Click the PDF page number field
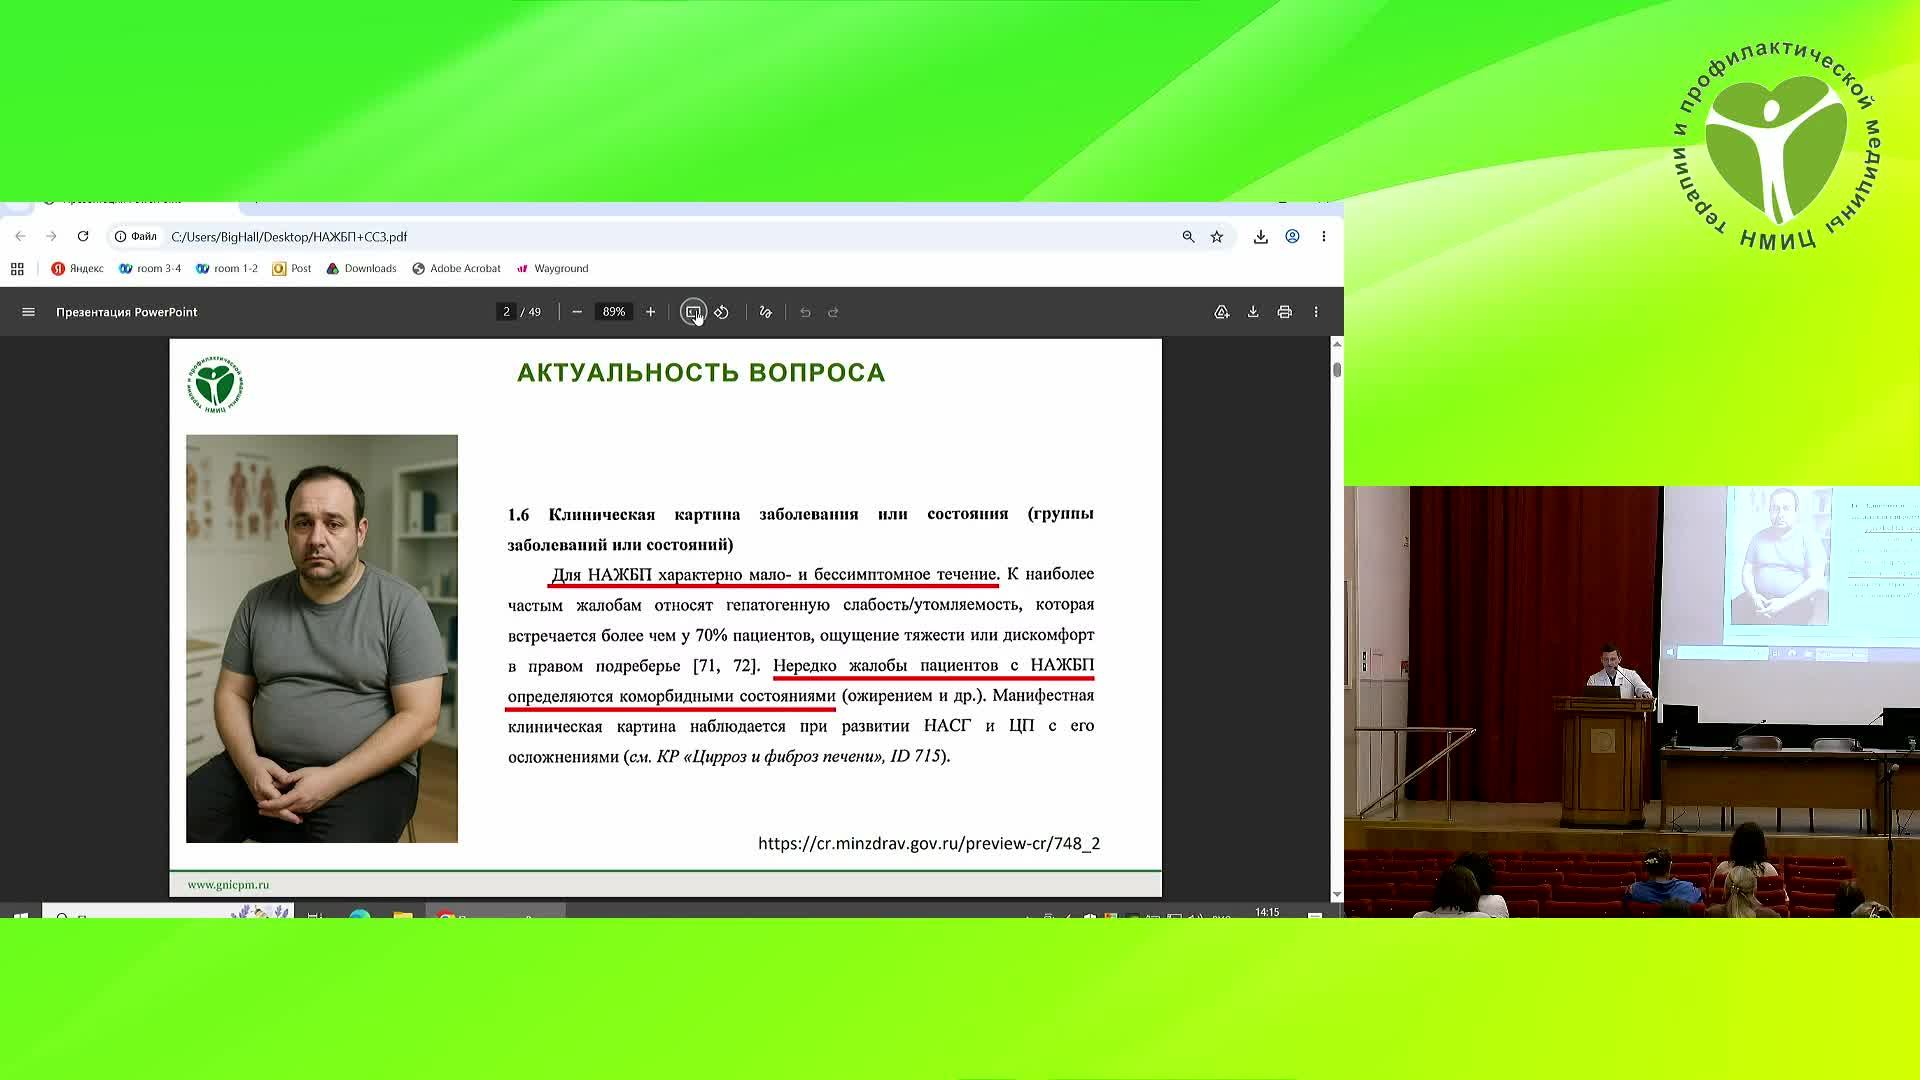The height and width of the screenshot is (1080, 1920). (507, 312)
